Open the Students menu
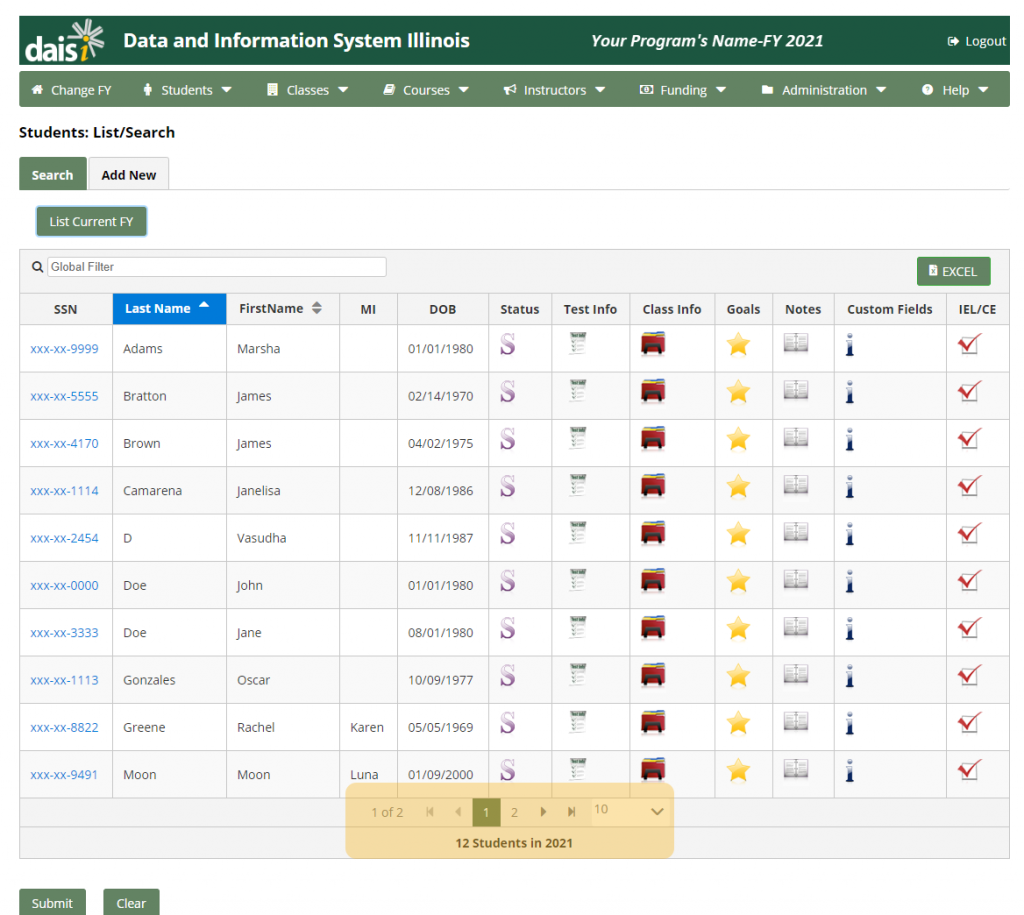Viewport: 1024px width, 915px height. 187,89
